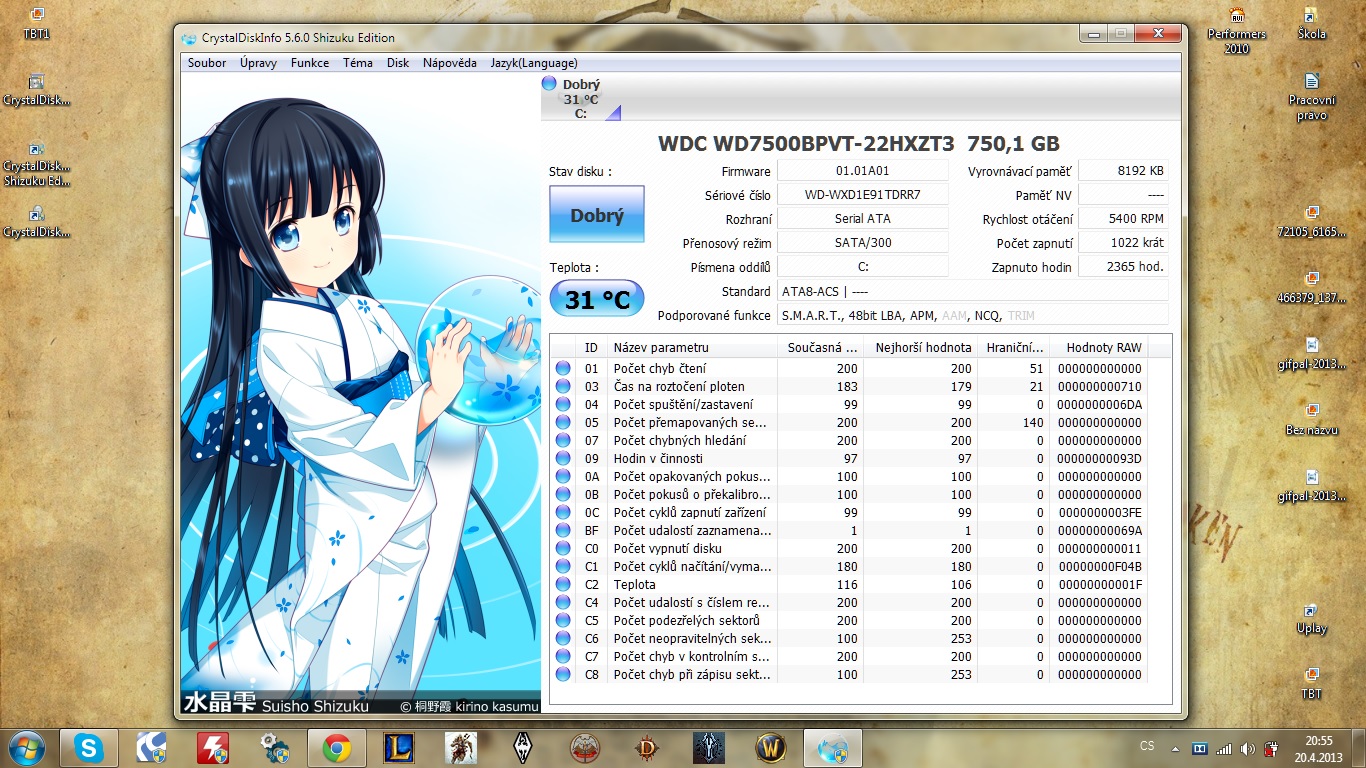Click the Nejhorší hodnota column header
Viewport: 1366px width, 768px height.
[x=923, y=348]
